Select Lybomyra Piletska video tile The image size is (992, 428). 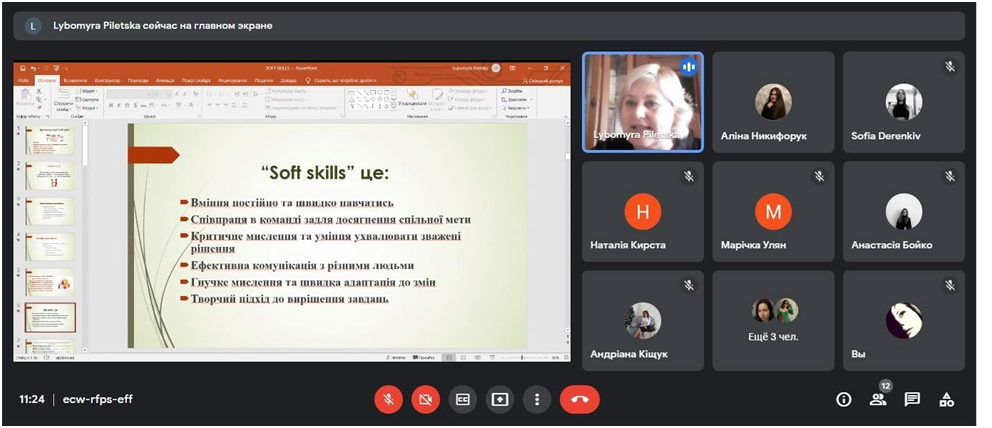pos(642,102)
